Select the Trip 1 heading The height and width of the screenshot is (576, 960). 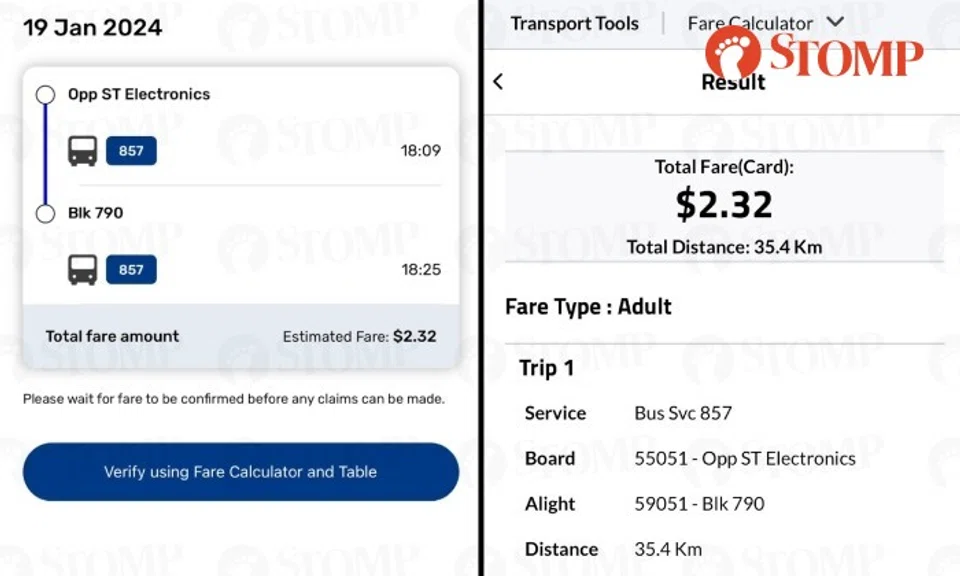546,368
